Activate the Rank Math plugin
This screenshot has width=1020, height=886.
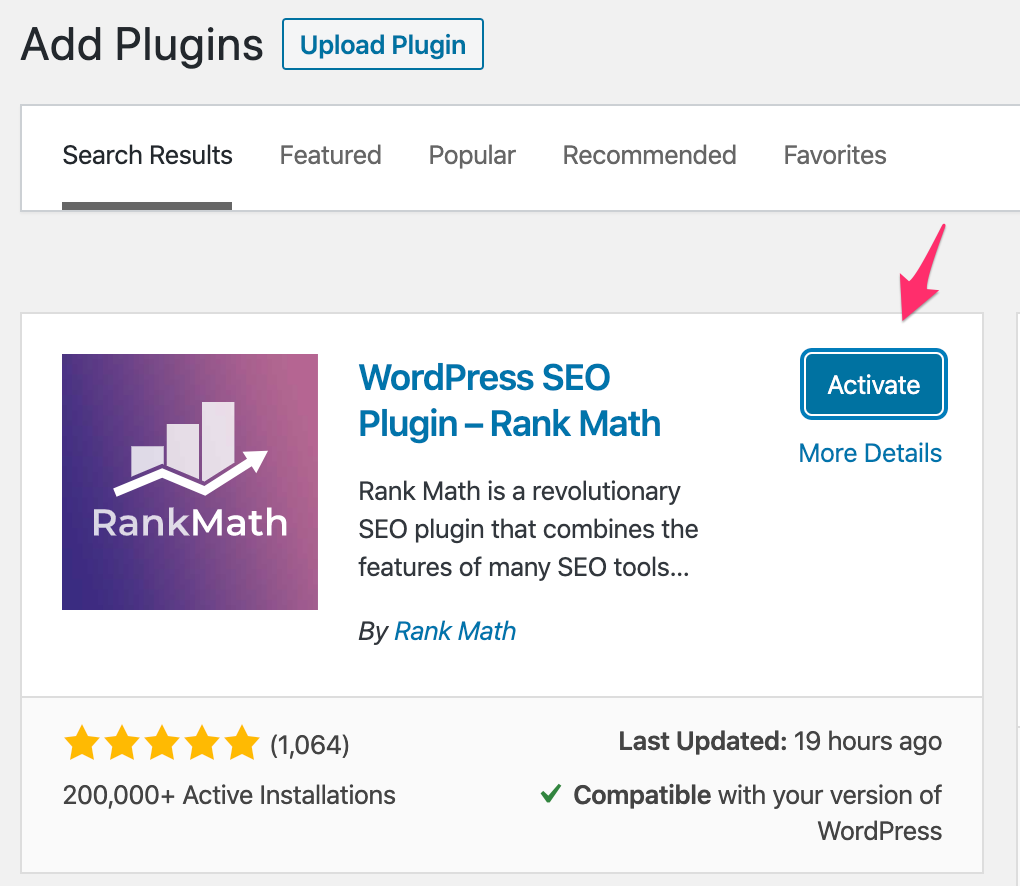[874, 384]
